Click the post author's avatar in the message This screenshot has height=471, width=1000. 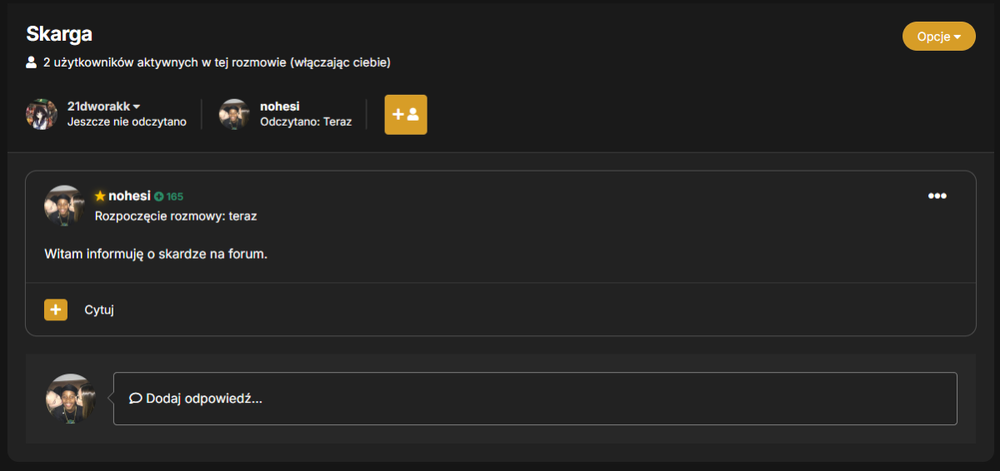pyautogui.click(x=64, y=206)
